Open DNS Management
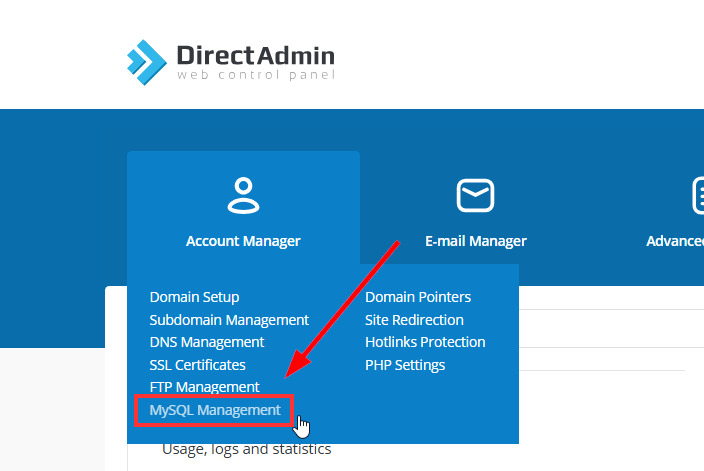Image resolution: width=704 pixels, height=471 pixels. tap(207, 342)
